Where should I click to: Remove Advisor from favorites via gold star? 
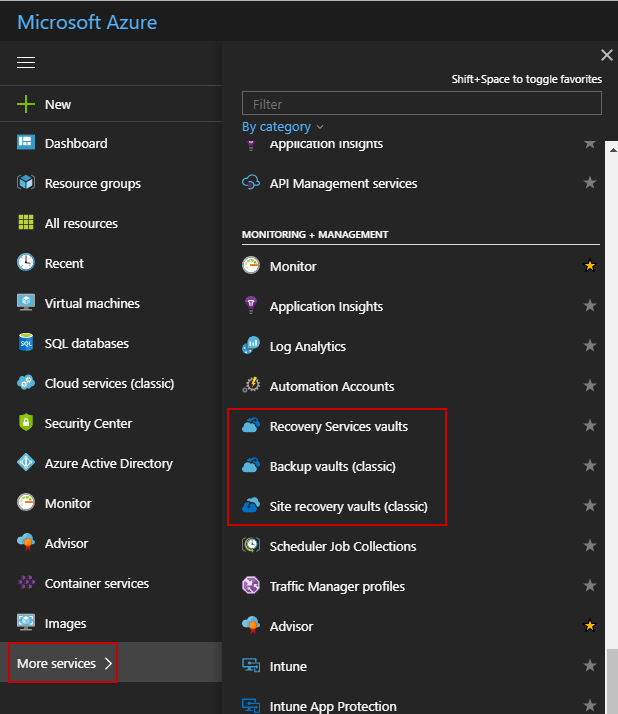click(590, 626)
